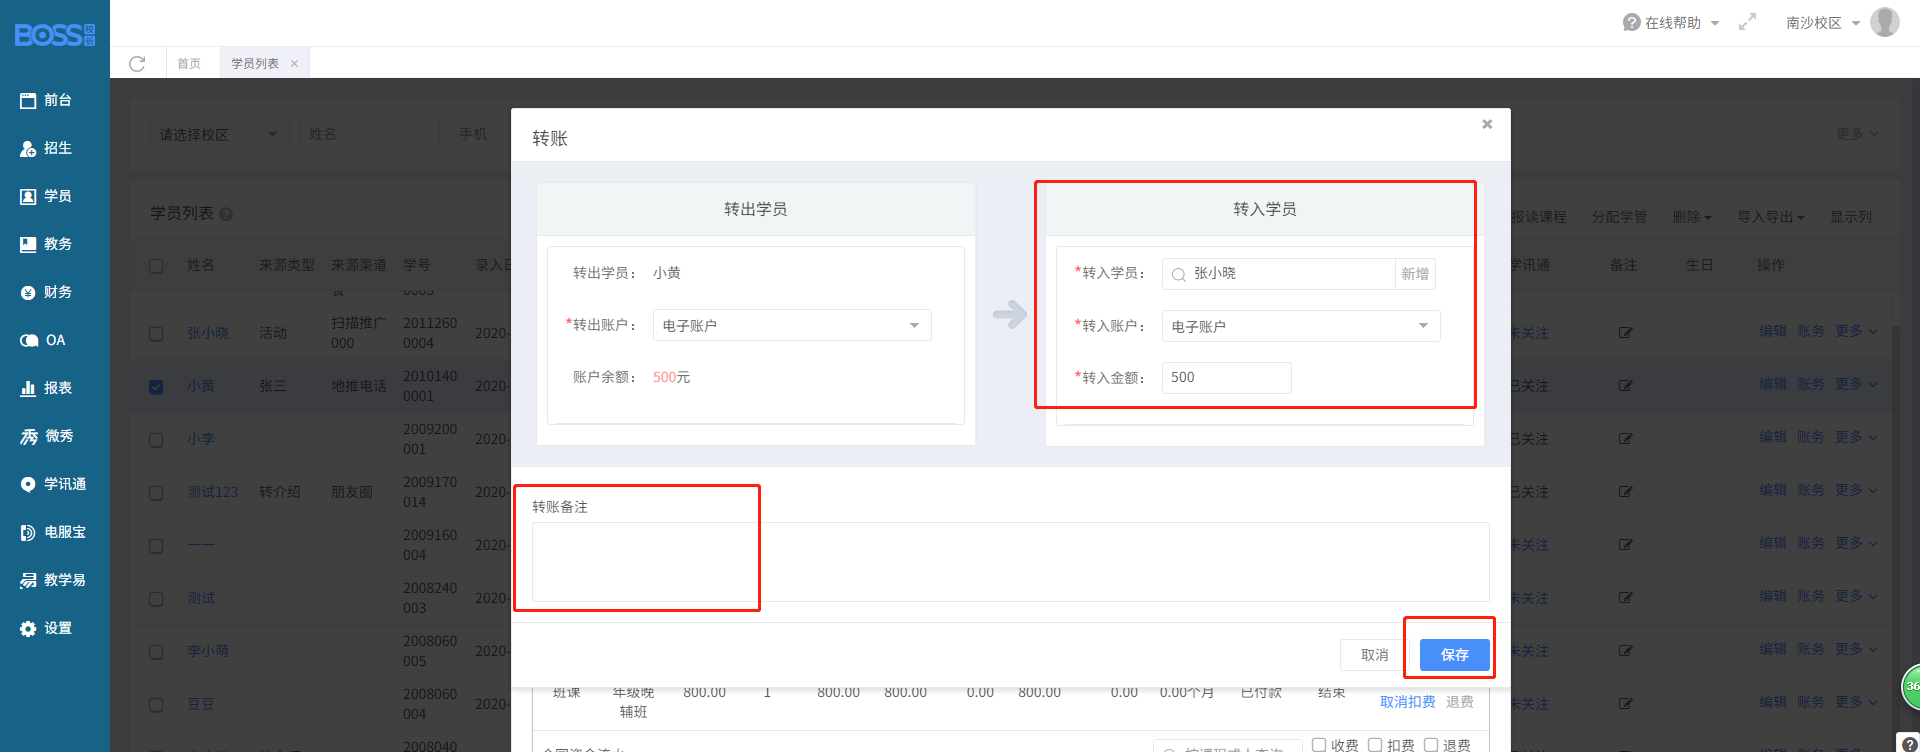Click the 取消 button

(1374, 655)
